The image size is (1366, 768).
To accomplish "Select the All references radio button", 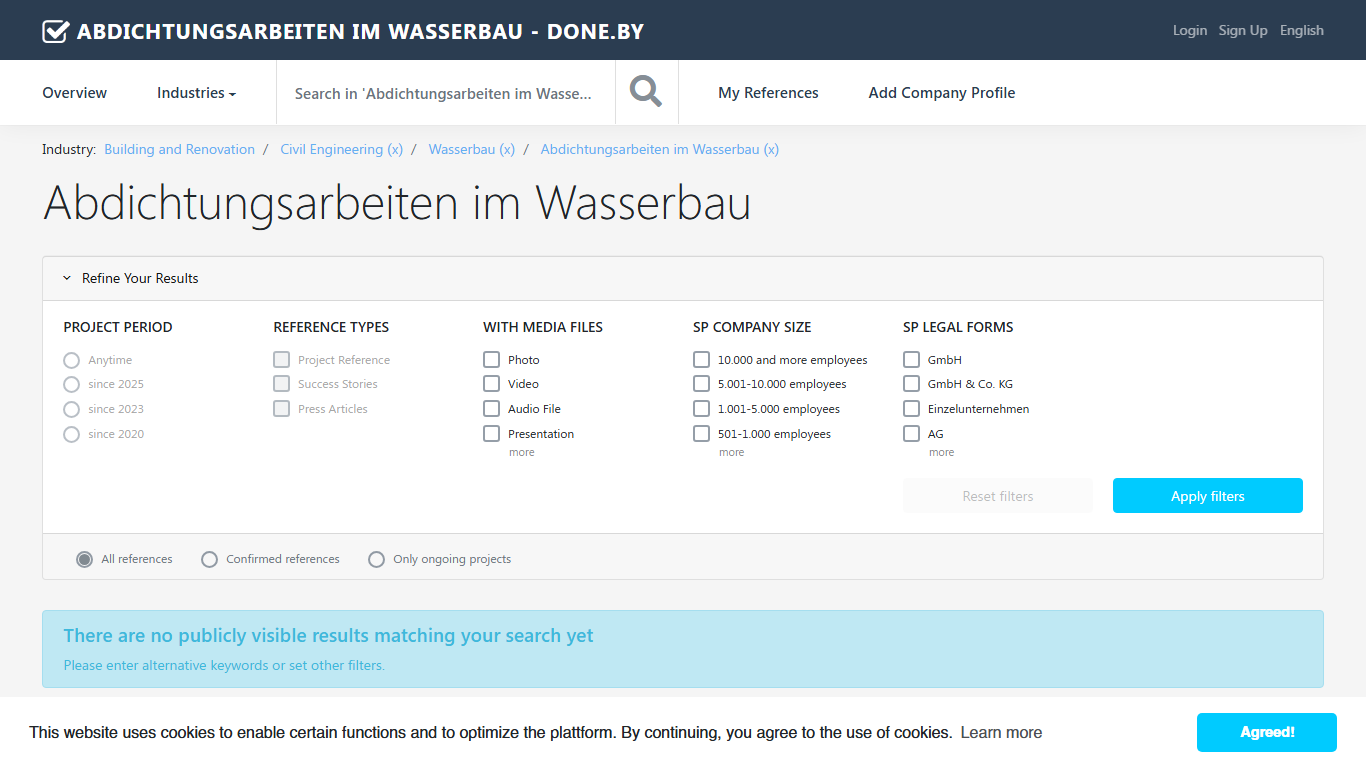I will [x=85, y=559].
